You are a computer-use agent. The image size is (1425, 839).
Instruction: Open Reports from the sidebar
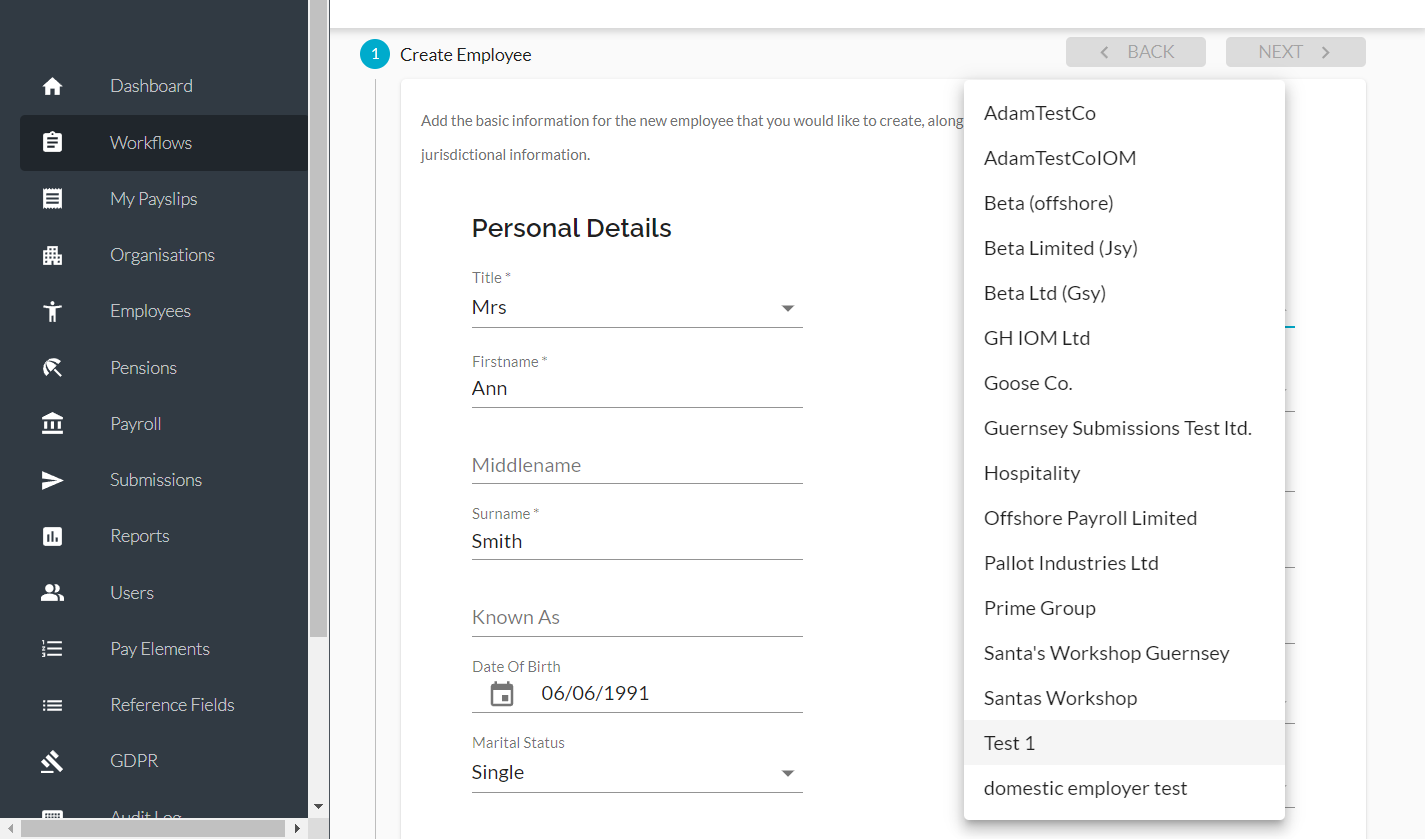pos(164,536)
